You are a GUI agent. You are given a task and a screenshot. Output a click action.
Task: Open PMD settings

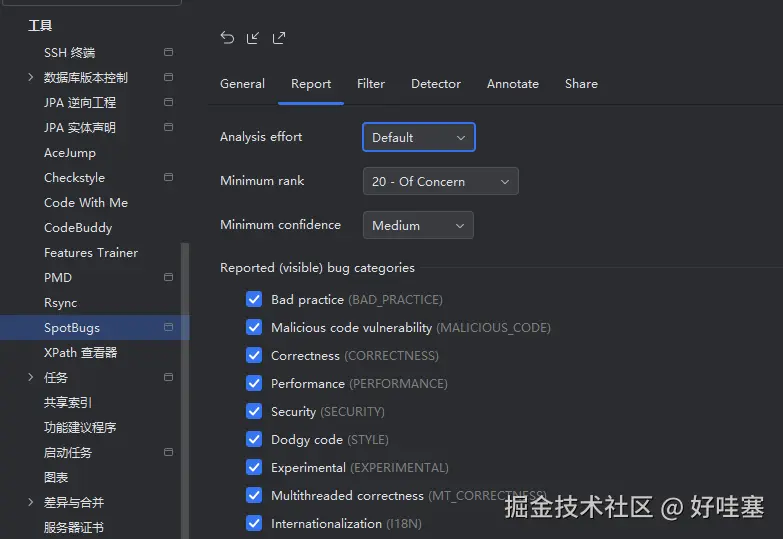tap(58, 277)
